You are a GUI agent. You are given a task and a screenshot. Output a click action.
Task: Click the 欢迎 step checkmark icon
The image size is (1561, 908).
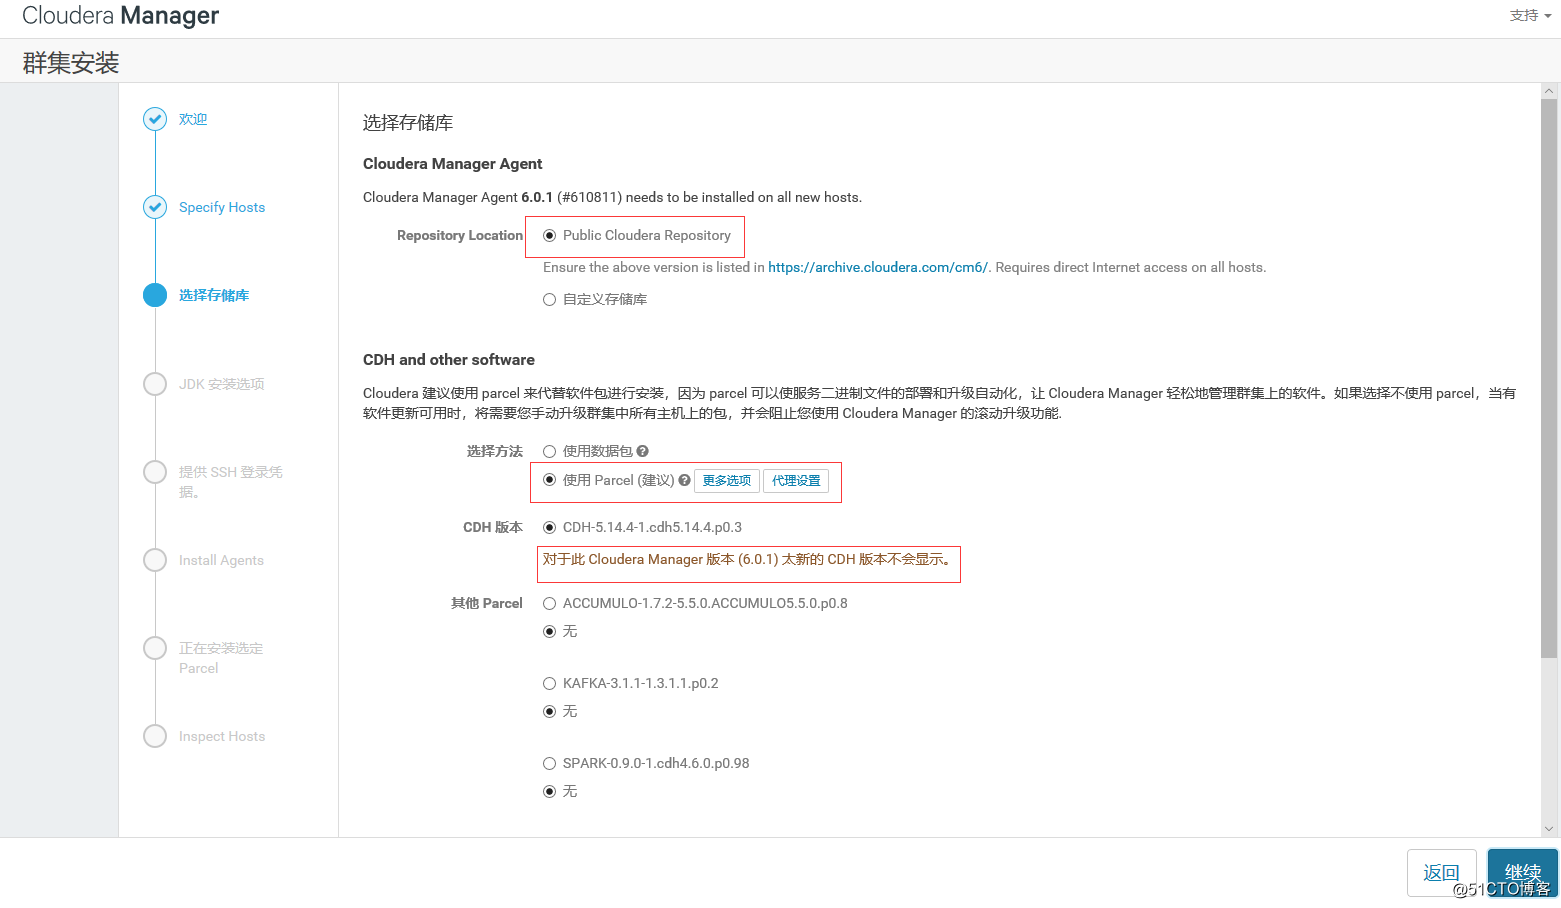tap(155, 119)
